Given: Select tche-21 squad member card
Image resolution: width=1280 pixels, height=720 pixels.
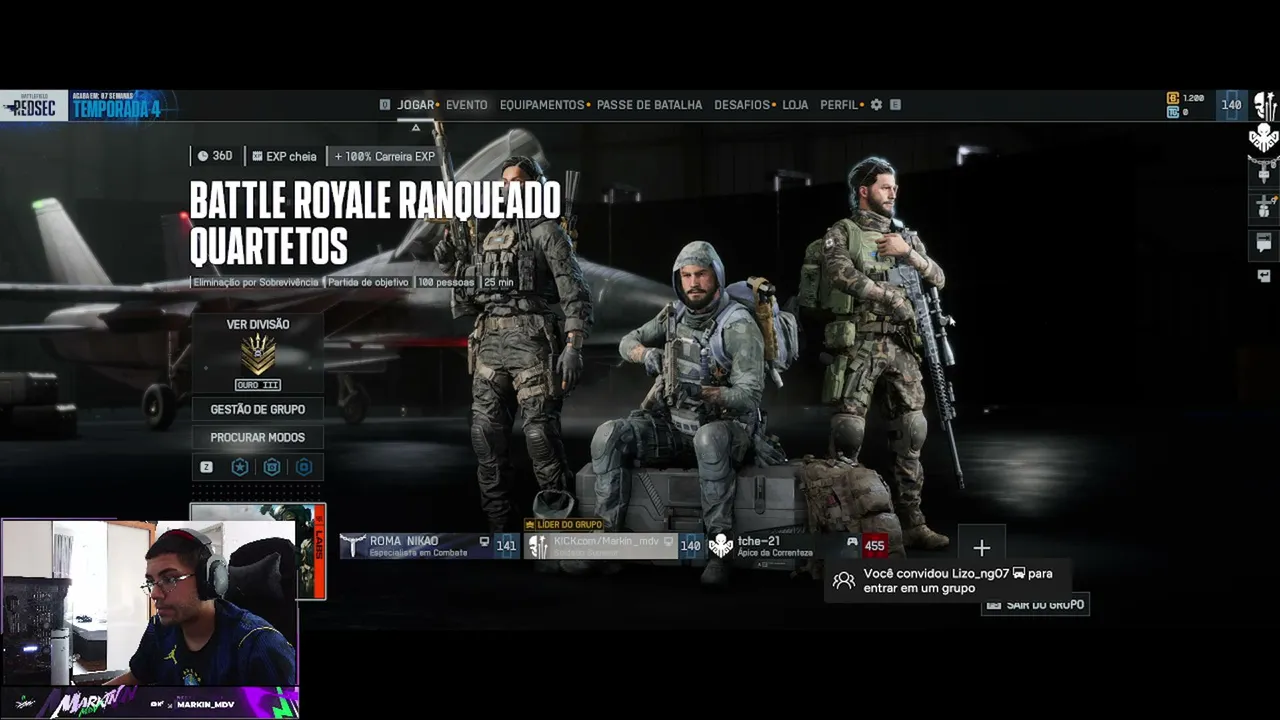Looking at the screenshot, I should (x=798, y=546).
